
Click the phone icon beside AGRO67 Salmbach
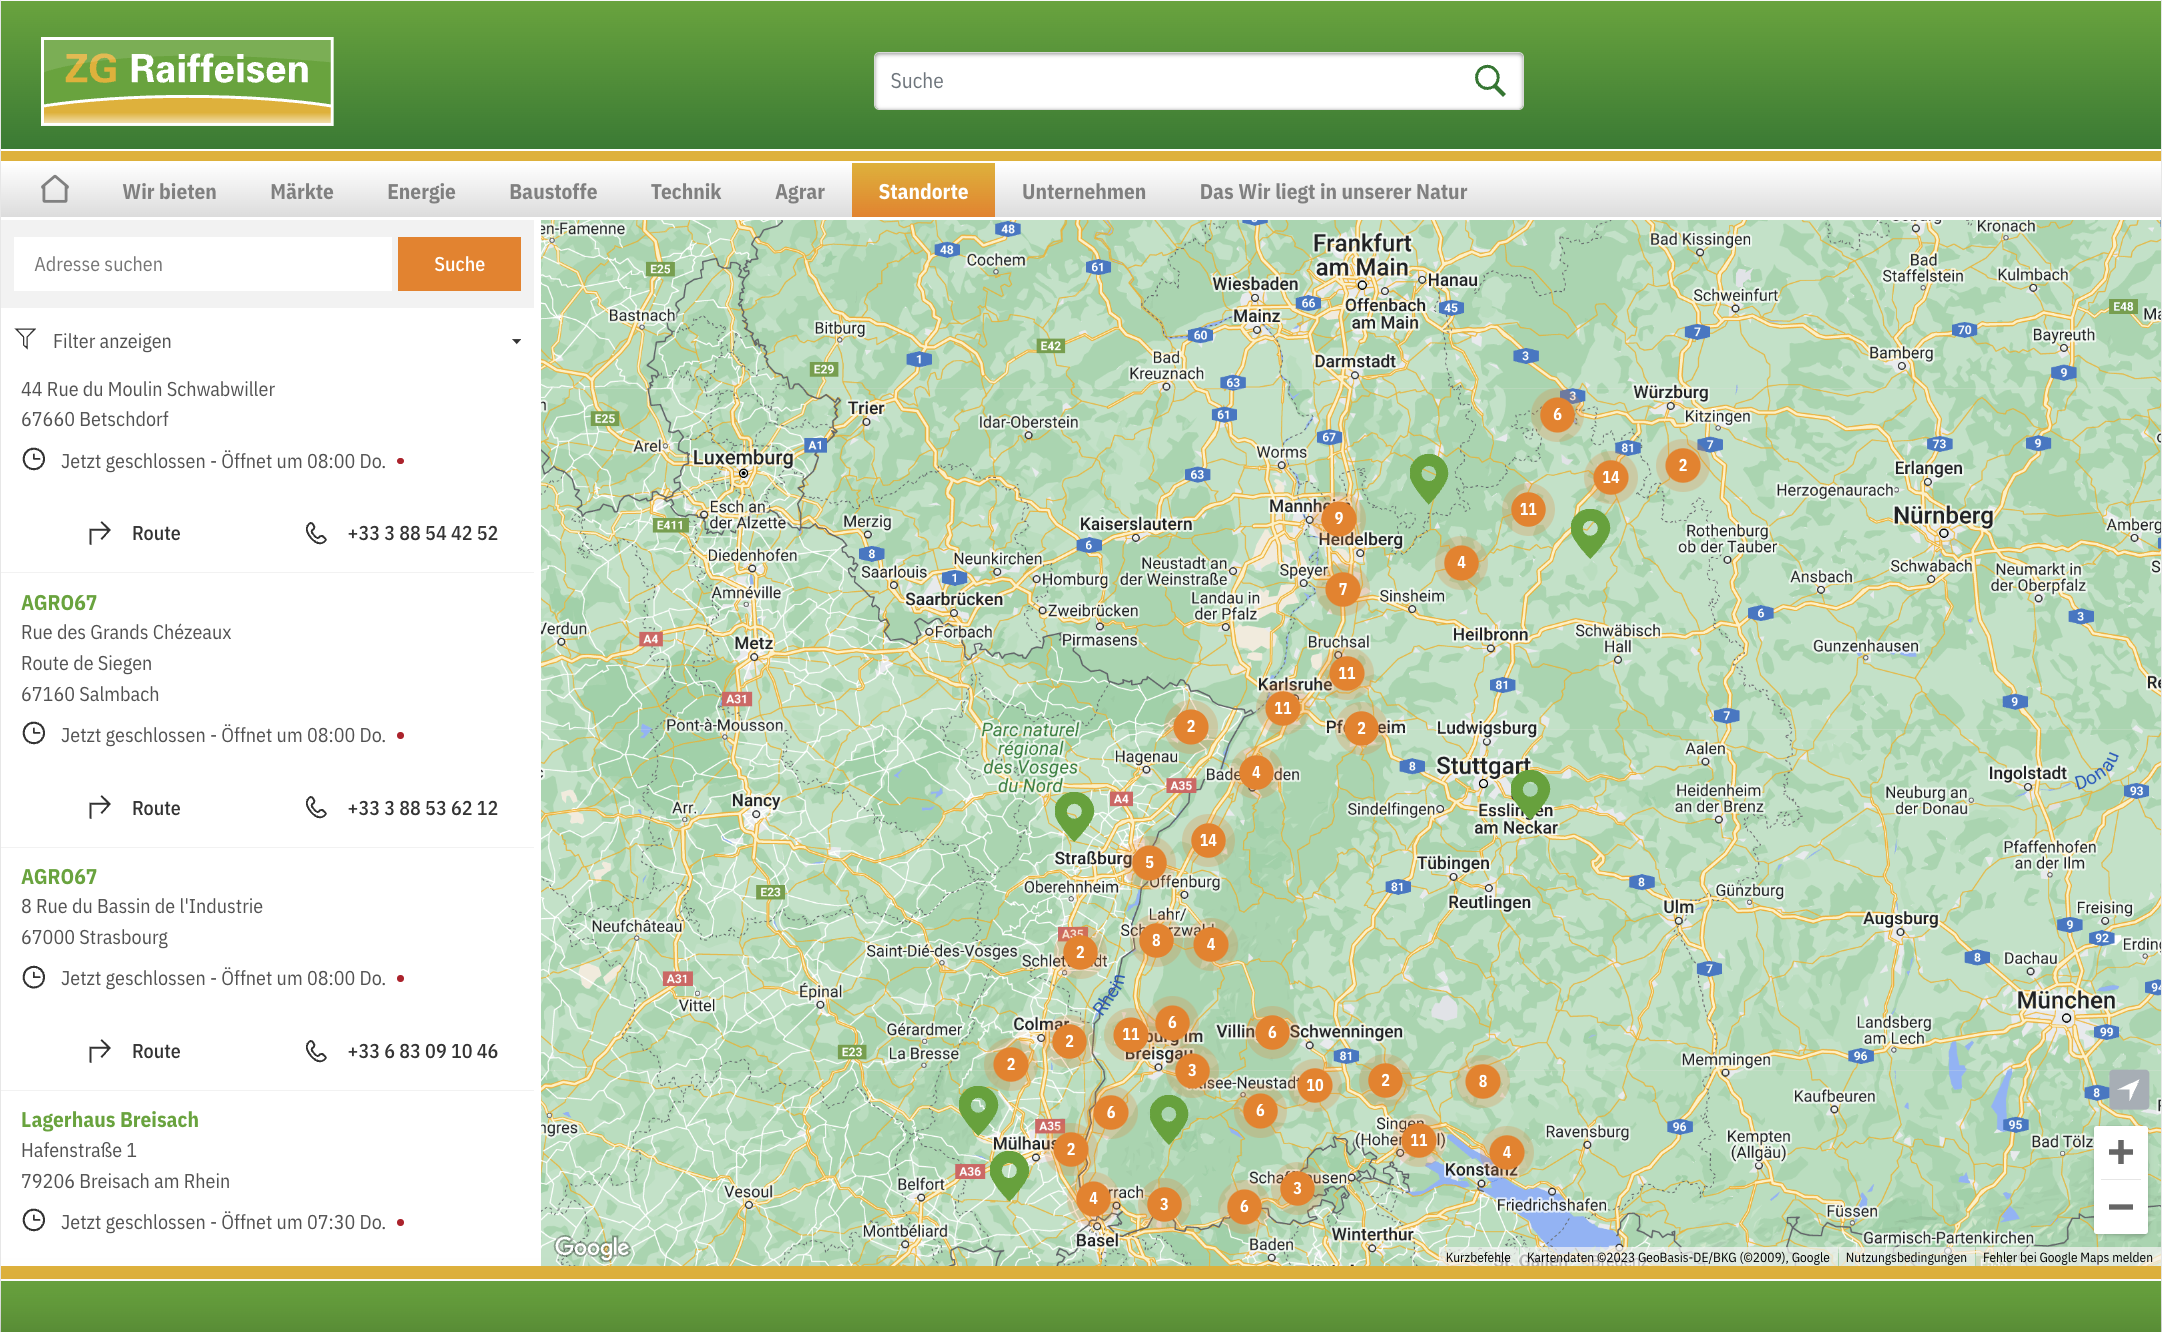point(316,807)
